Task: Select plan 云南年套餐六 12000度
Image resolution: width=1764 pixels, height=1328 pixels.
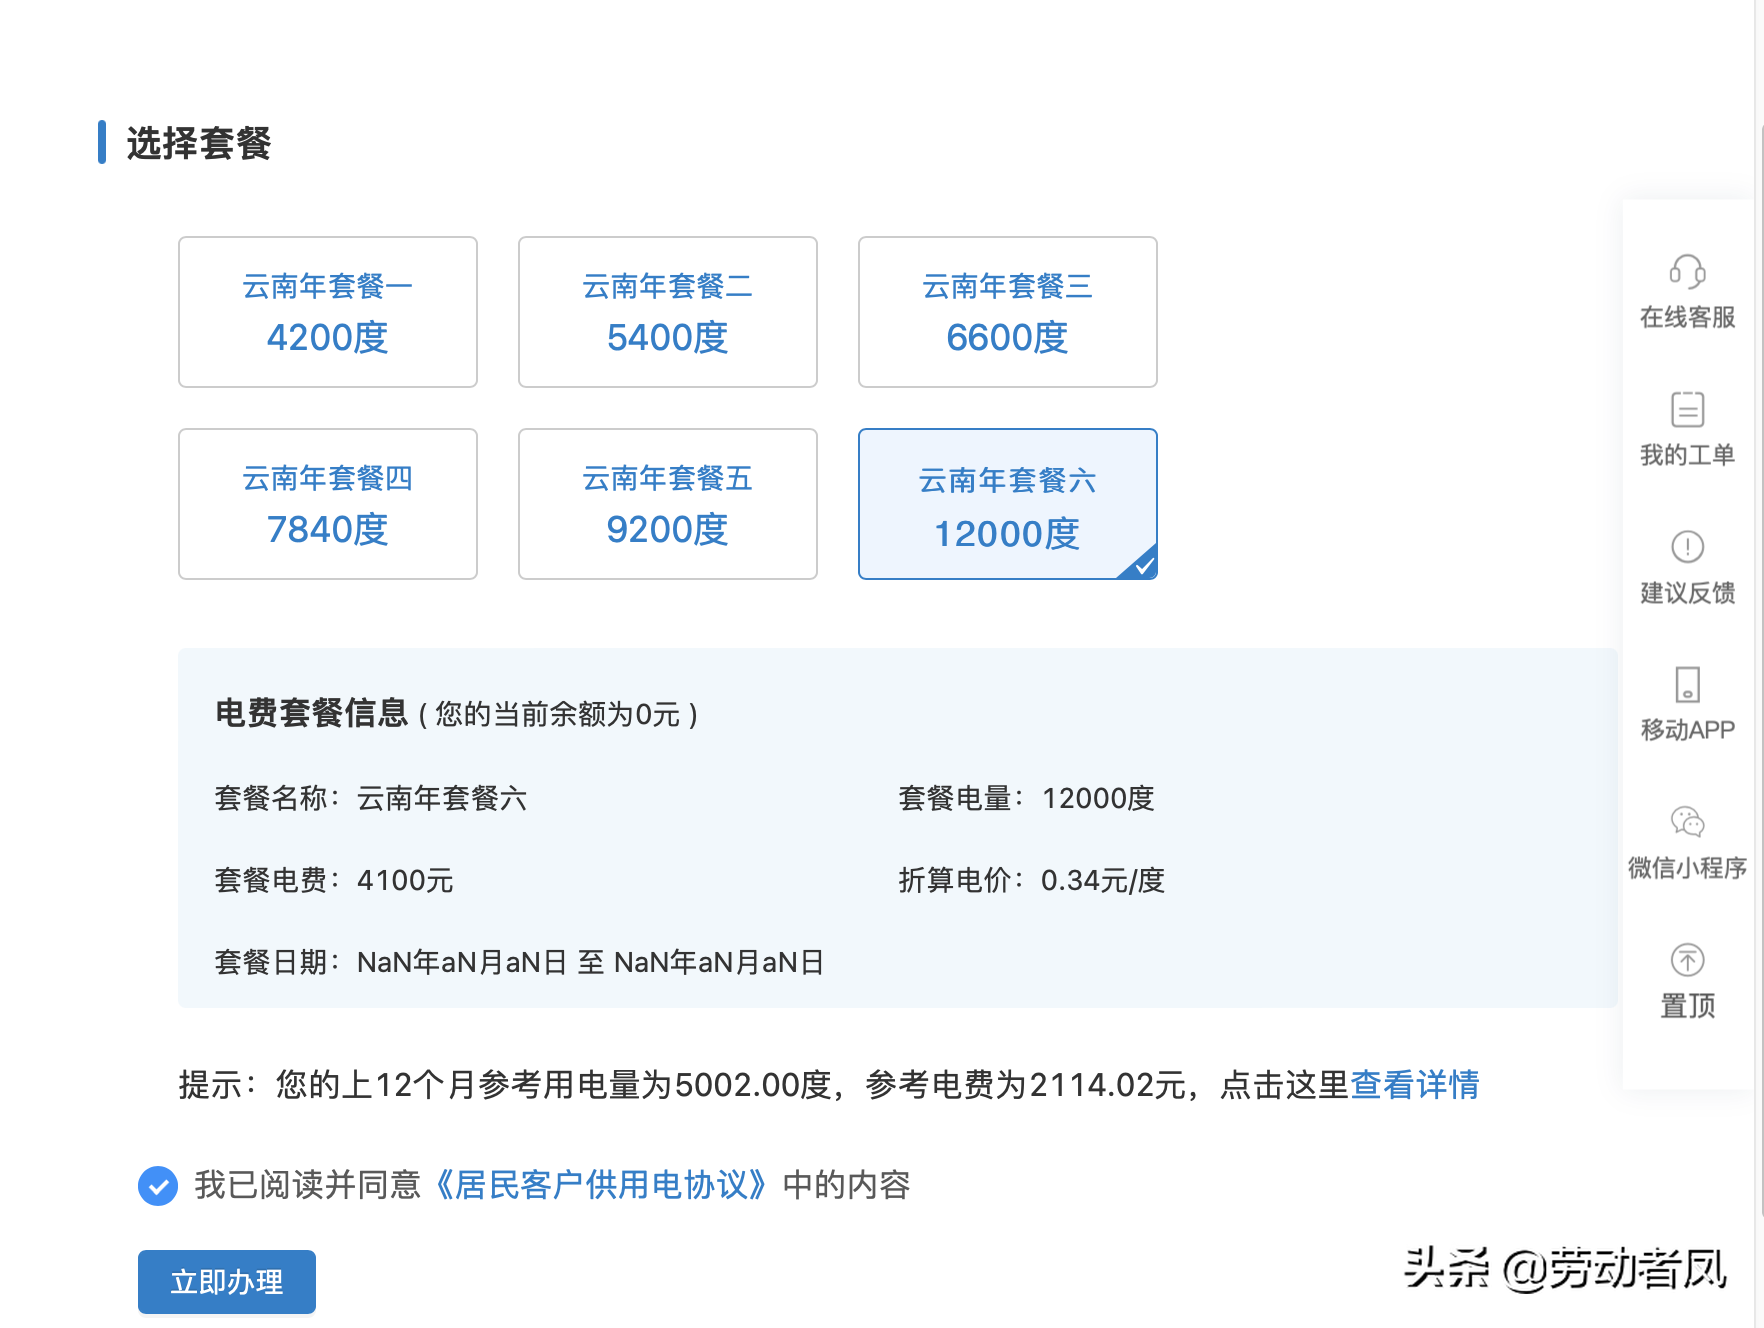Action: [x=1008, y=504]
